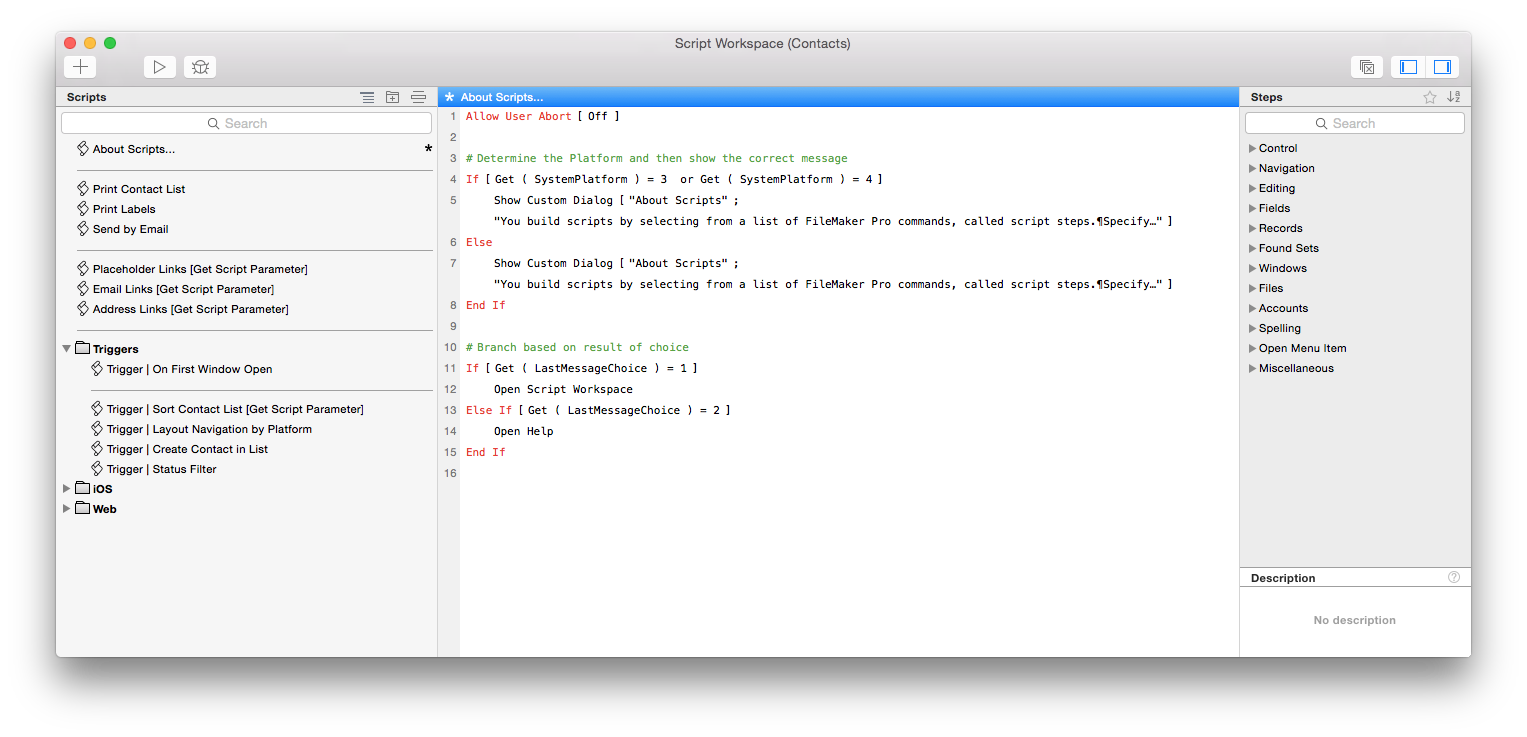Click the separator icon in the Scripts header
The height and width of the screenshot is (737, 1527).
(x=418, y=97)
